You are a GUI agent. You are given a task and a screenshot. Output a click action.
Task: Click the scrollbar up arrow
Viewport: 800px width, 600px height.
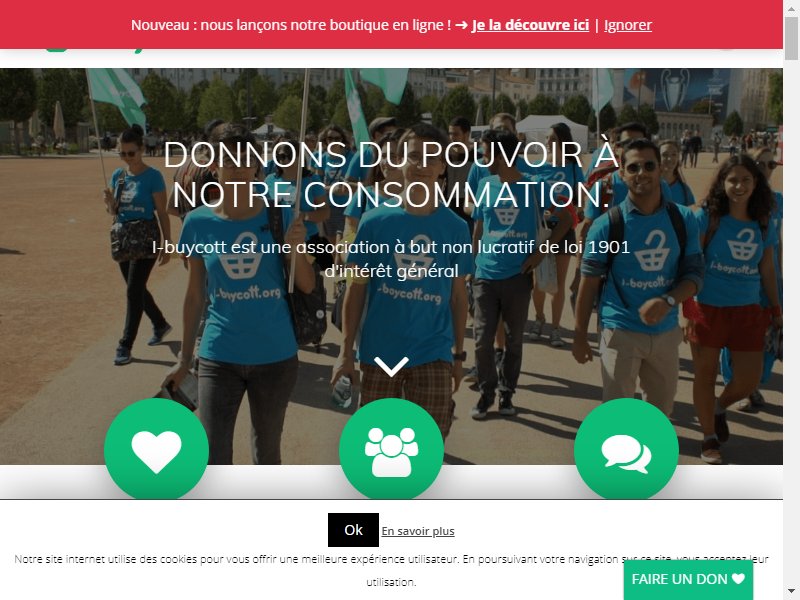click(791, 8)
